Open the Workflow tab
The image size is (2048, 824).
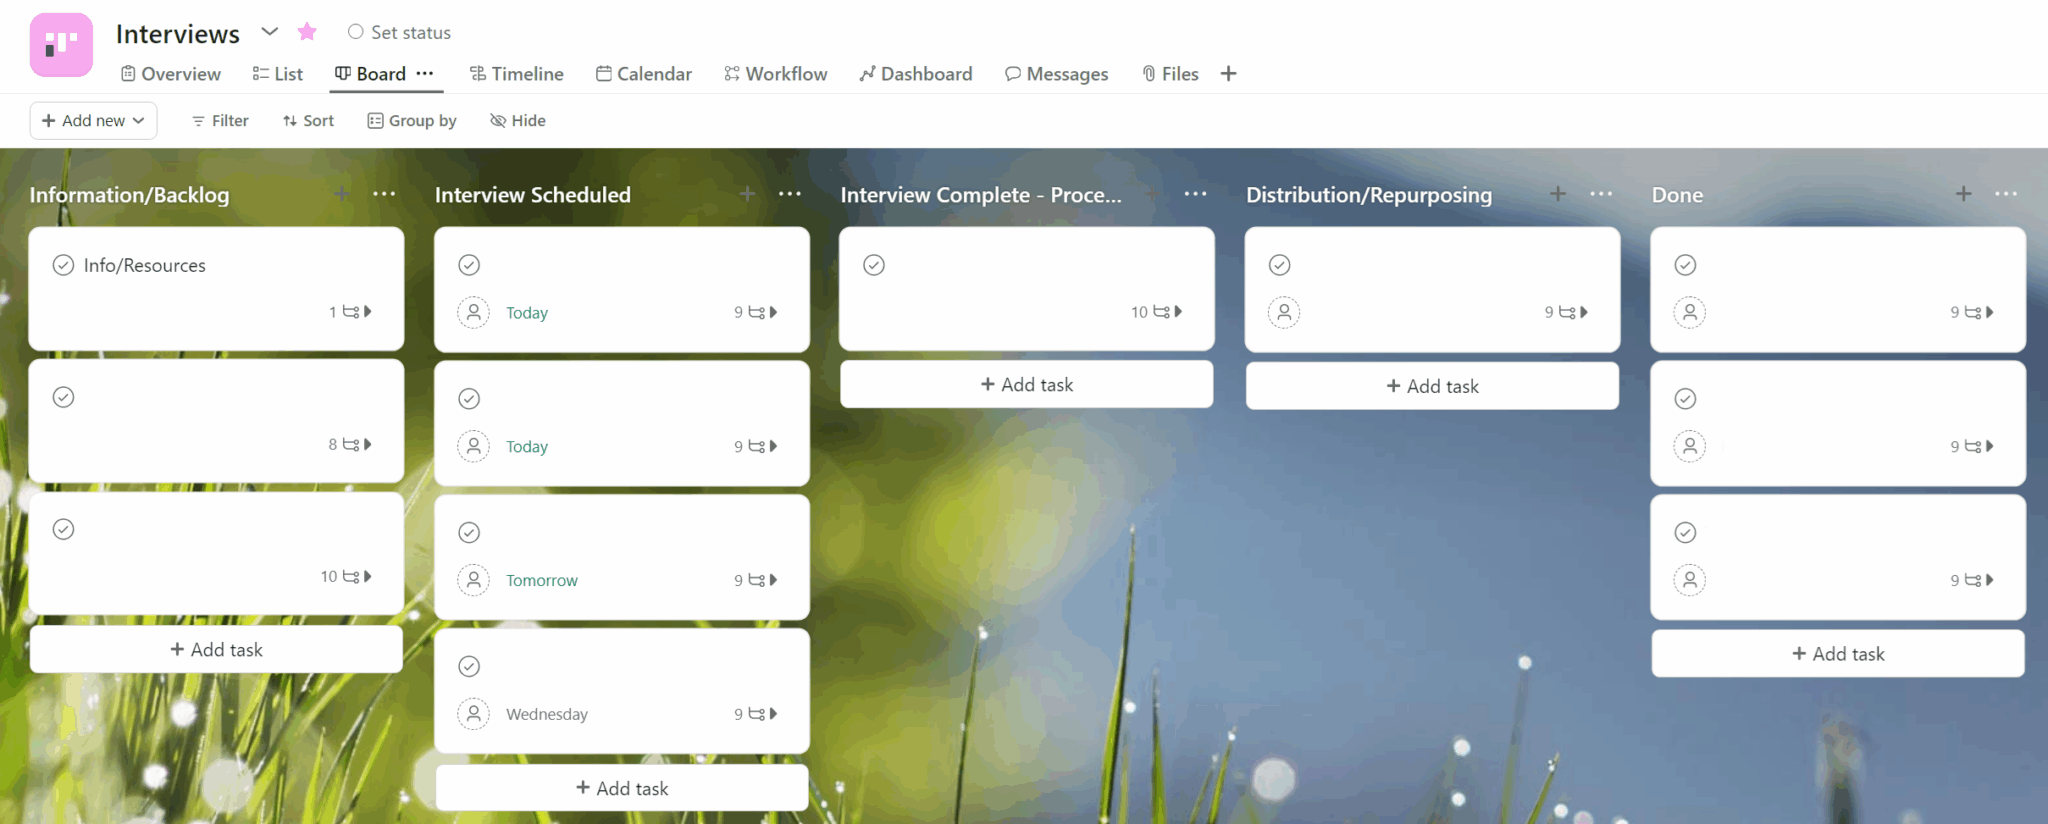[776, 74]
